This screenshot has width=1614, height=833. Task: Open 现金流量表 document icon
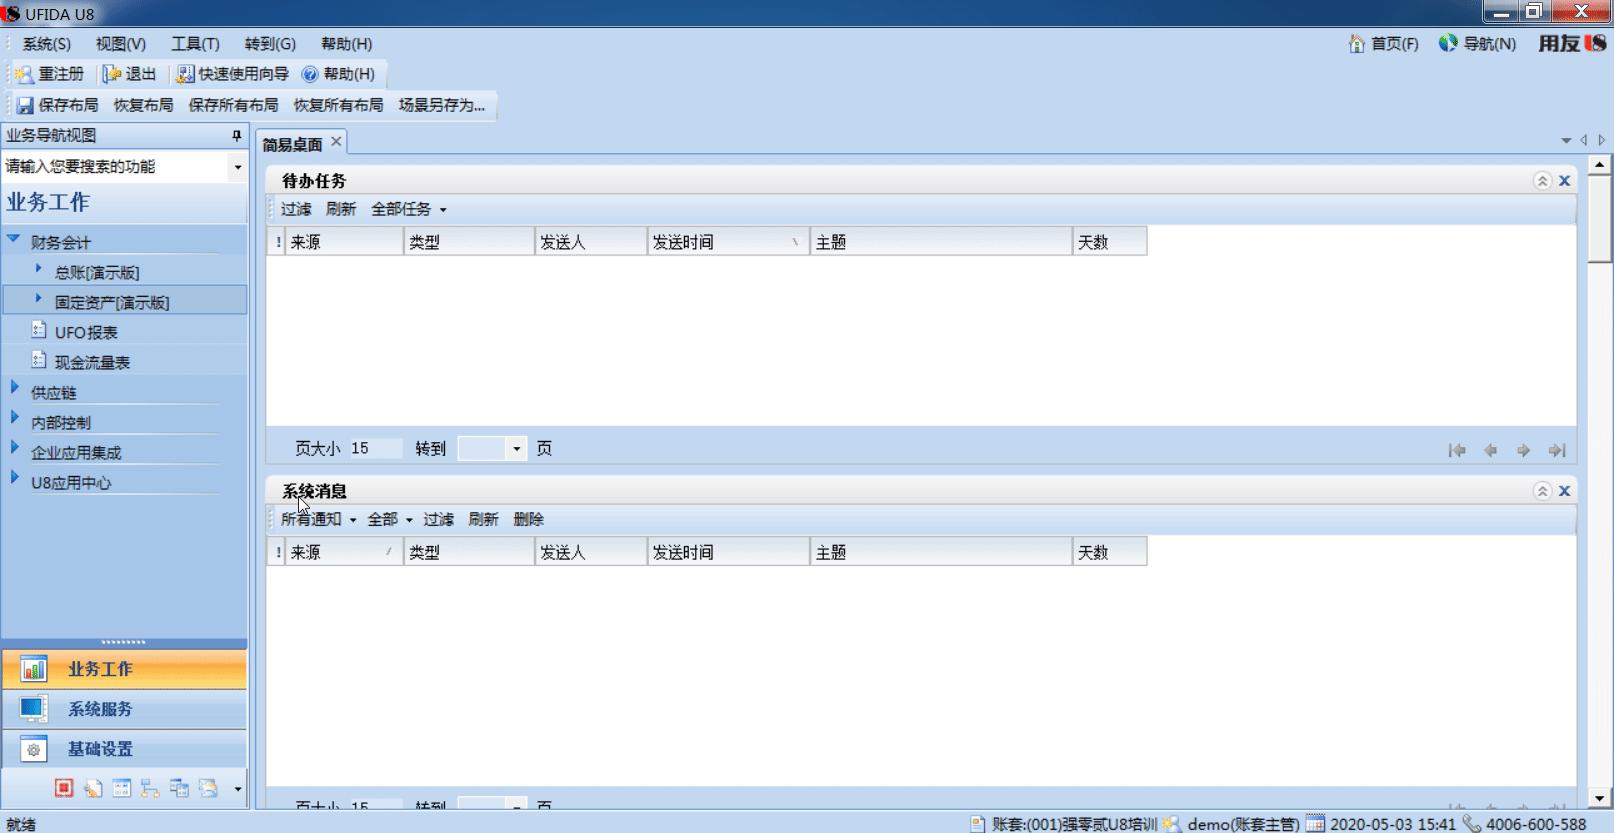point(39,360)
